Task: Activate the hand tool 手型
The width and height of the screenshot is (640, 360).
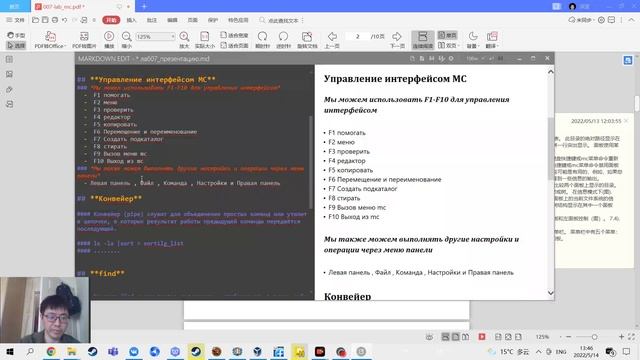Action: 16,35
